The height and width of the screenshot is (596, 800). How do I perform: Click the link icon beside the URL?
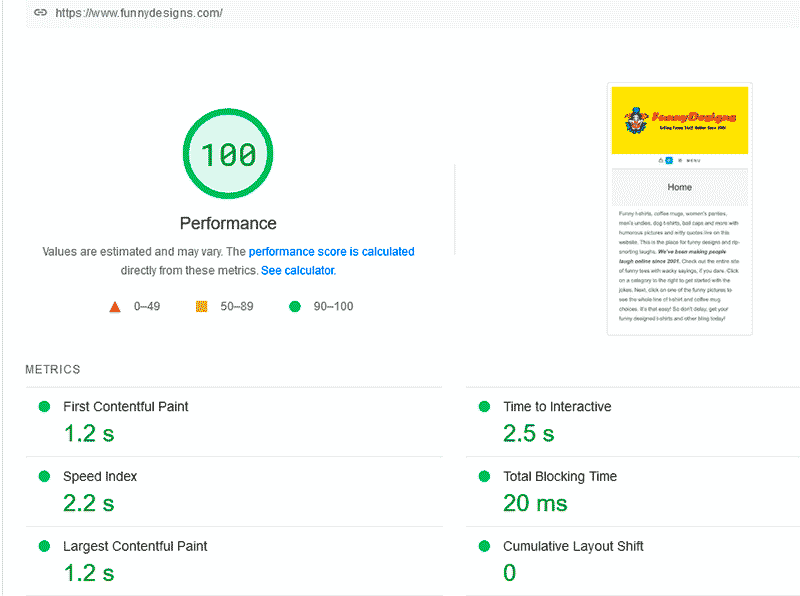coord(40,14)
